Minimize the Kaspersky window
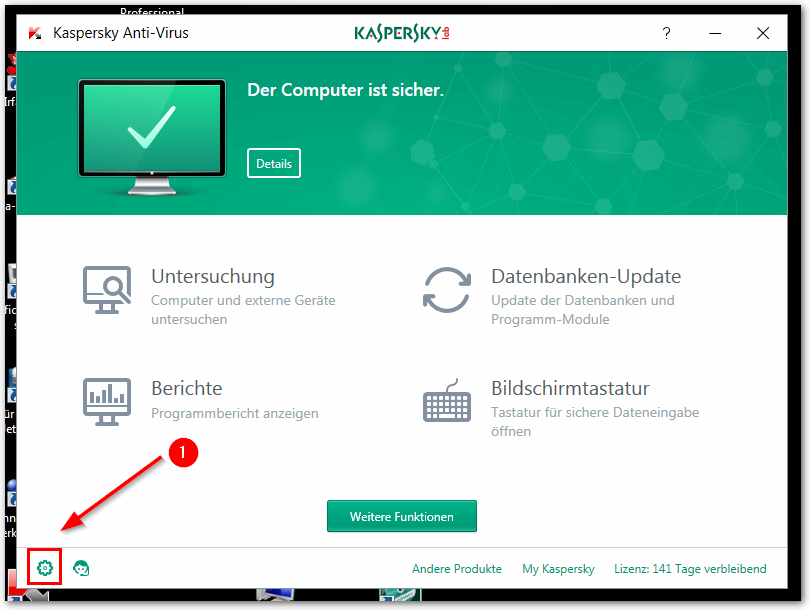This screenshot has height=610, width=810. (715, 34)
